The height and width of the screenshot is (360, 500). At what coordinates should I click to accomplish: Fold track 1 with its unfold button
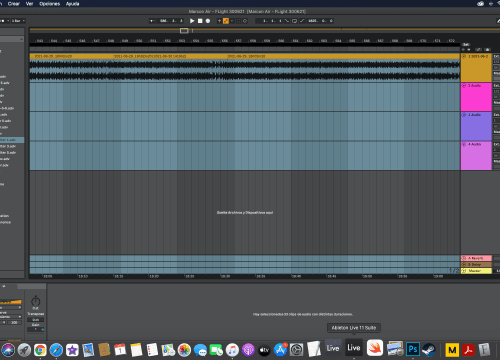point(464,56)
